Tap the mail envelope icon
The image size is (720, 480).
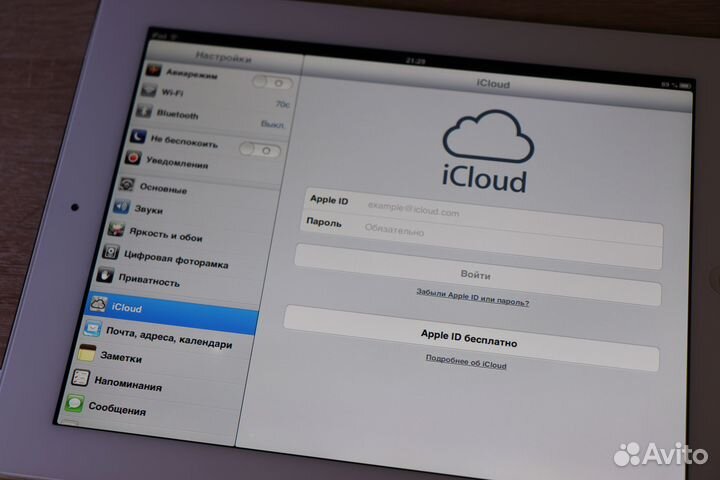92,328
